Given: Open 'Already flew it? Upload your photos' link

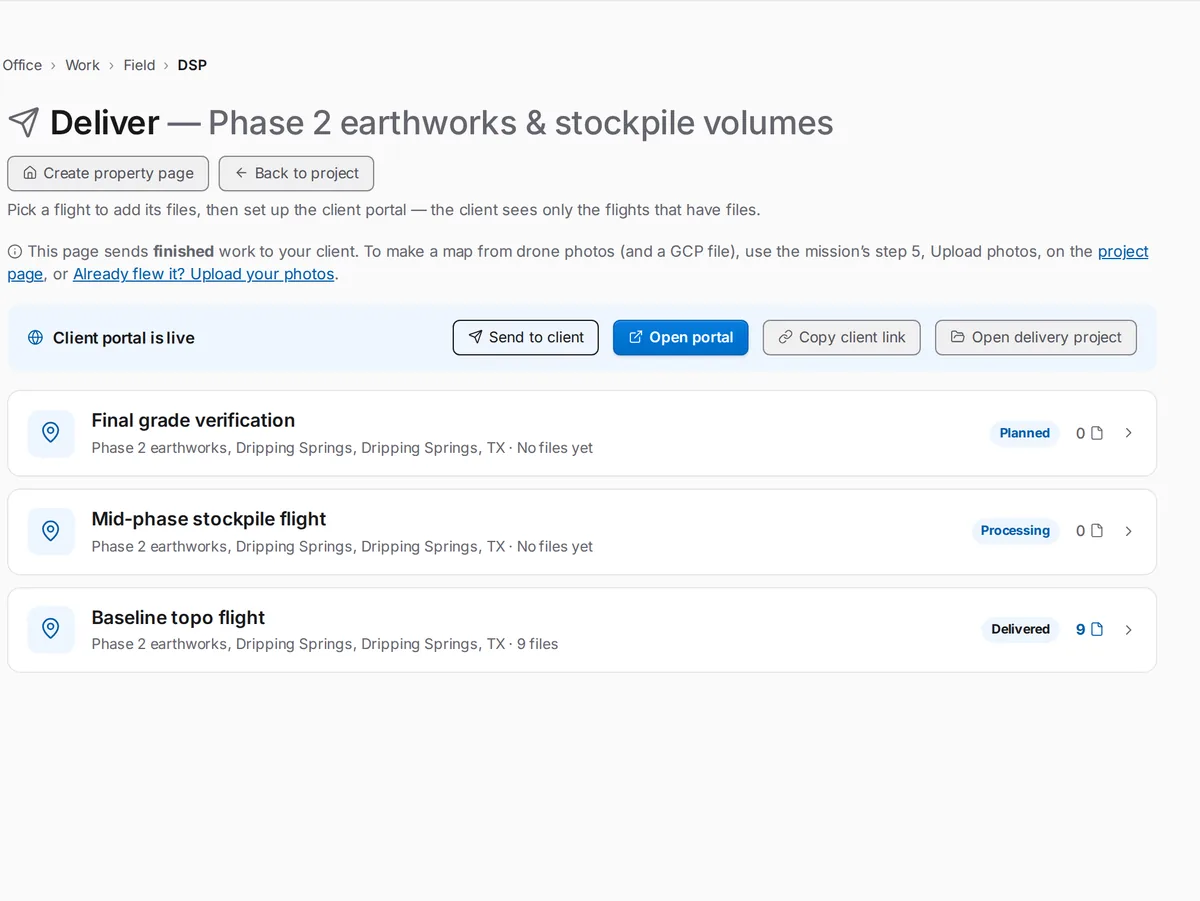Looking at the screenshot, I should coord(204,274).
